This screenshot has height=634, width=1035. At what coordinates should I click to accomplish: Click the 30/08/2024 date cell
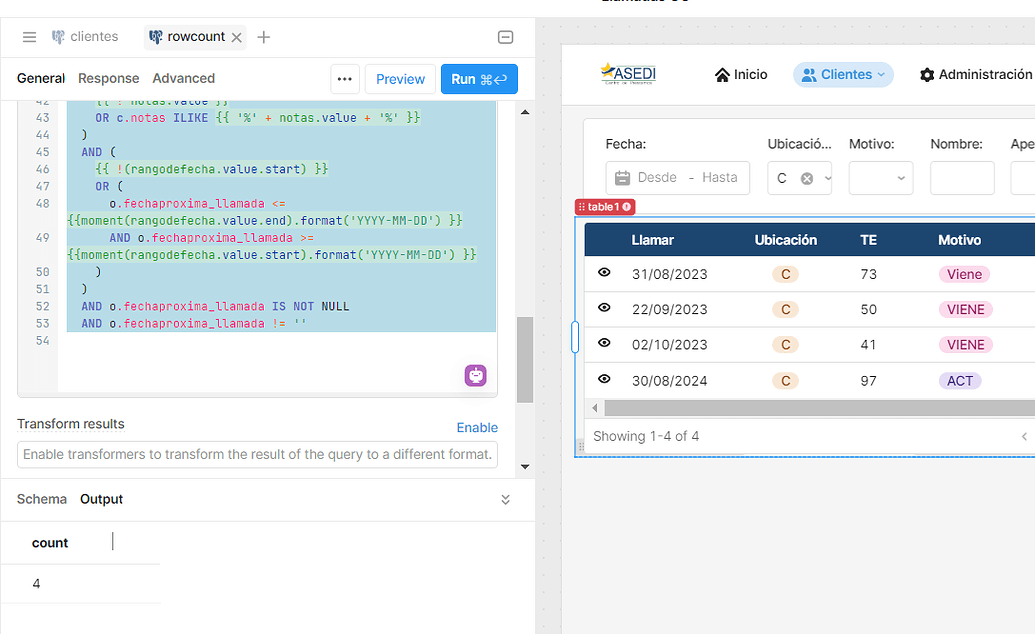[669, 381]
